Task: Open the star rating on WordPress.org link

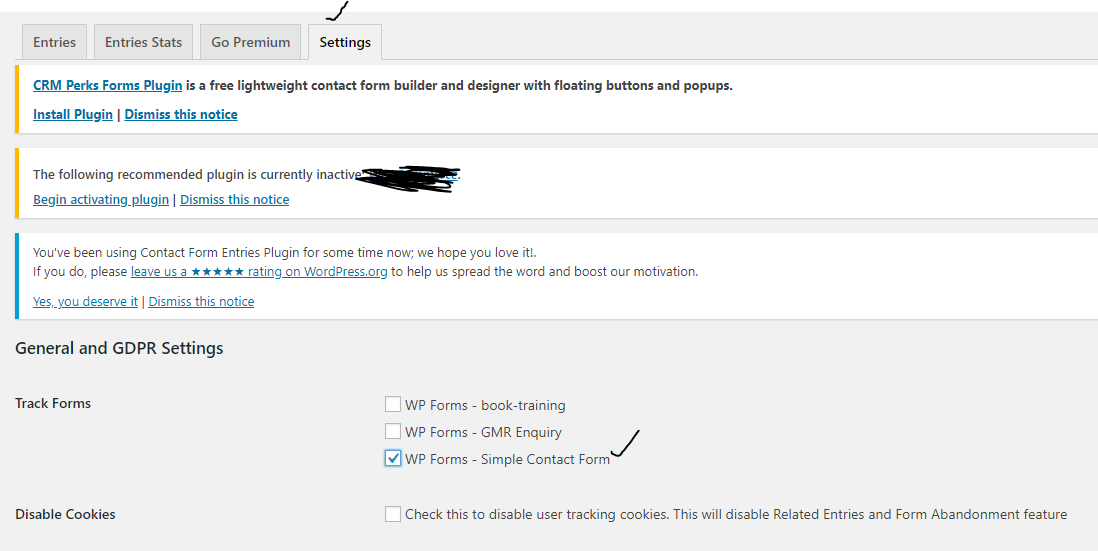Action: [x=259, y=272]
